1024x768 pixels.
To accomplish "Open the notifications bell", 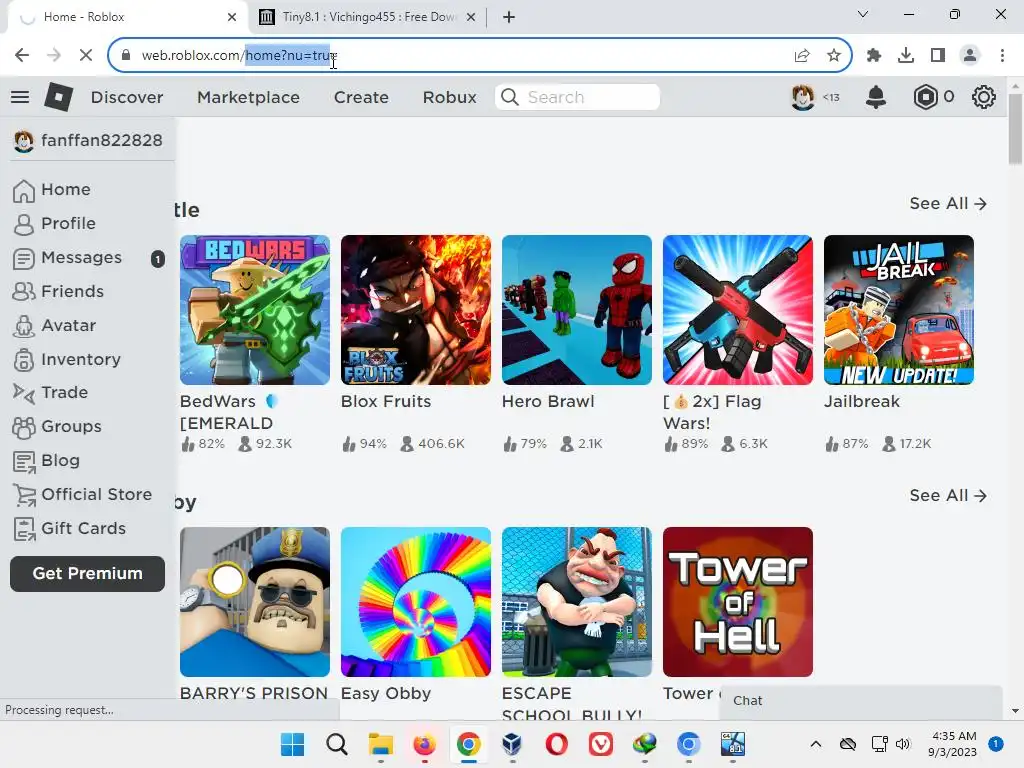I will click(876, 97).
